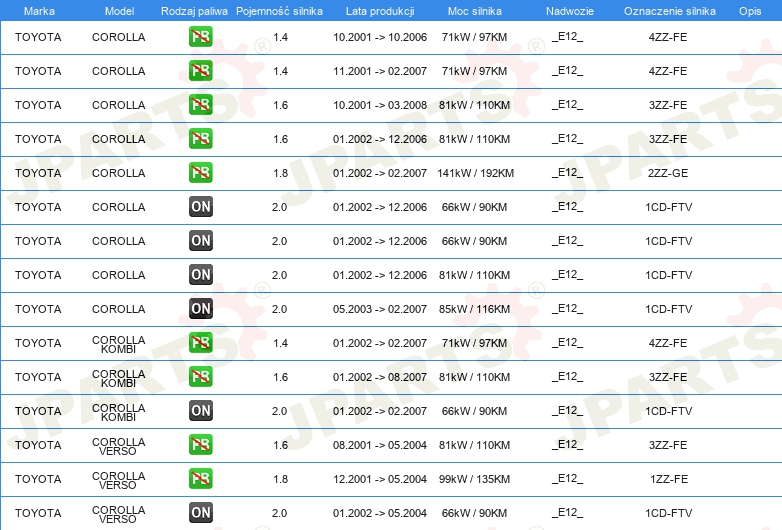Click engine code 2ZZ-GE
Image resolution: width=782 pixels, height=530 pixels.
668,173
